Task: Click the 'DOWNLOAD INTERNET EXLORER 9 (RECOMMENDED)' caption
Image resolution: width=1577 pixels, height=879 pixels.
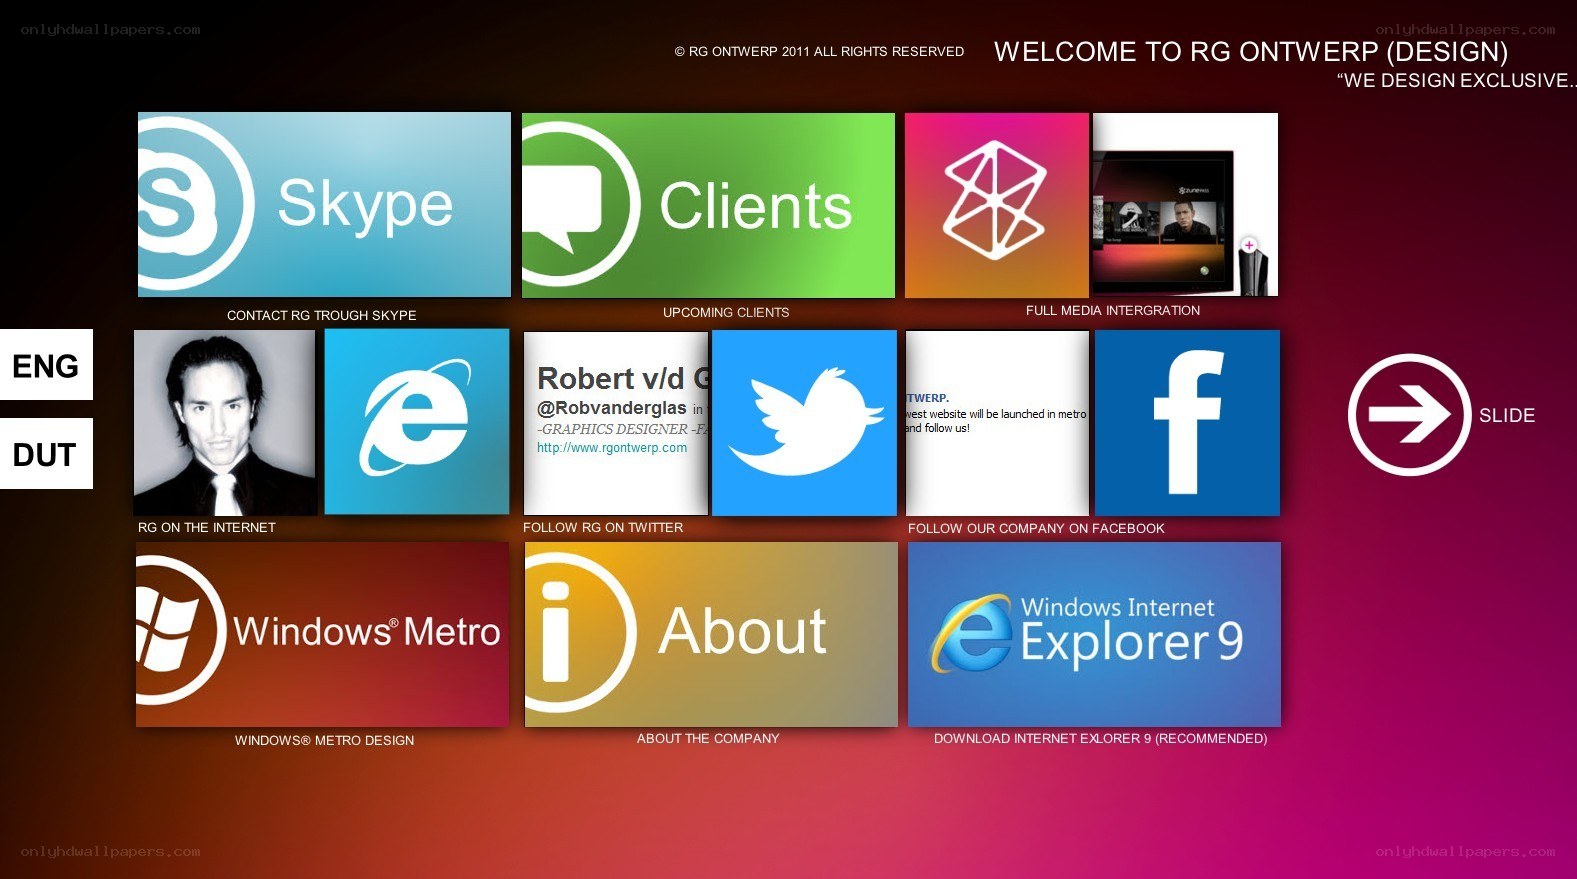Action: (x=1100, y=738)
